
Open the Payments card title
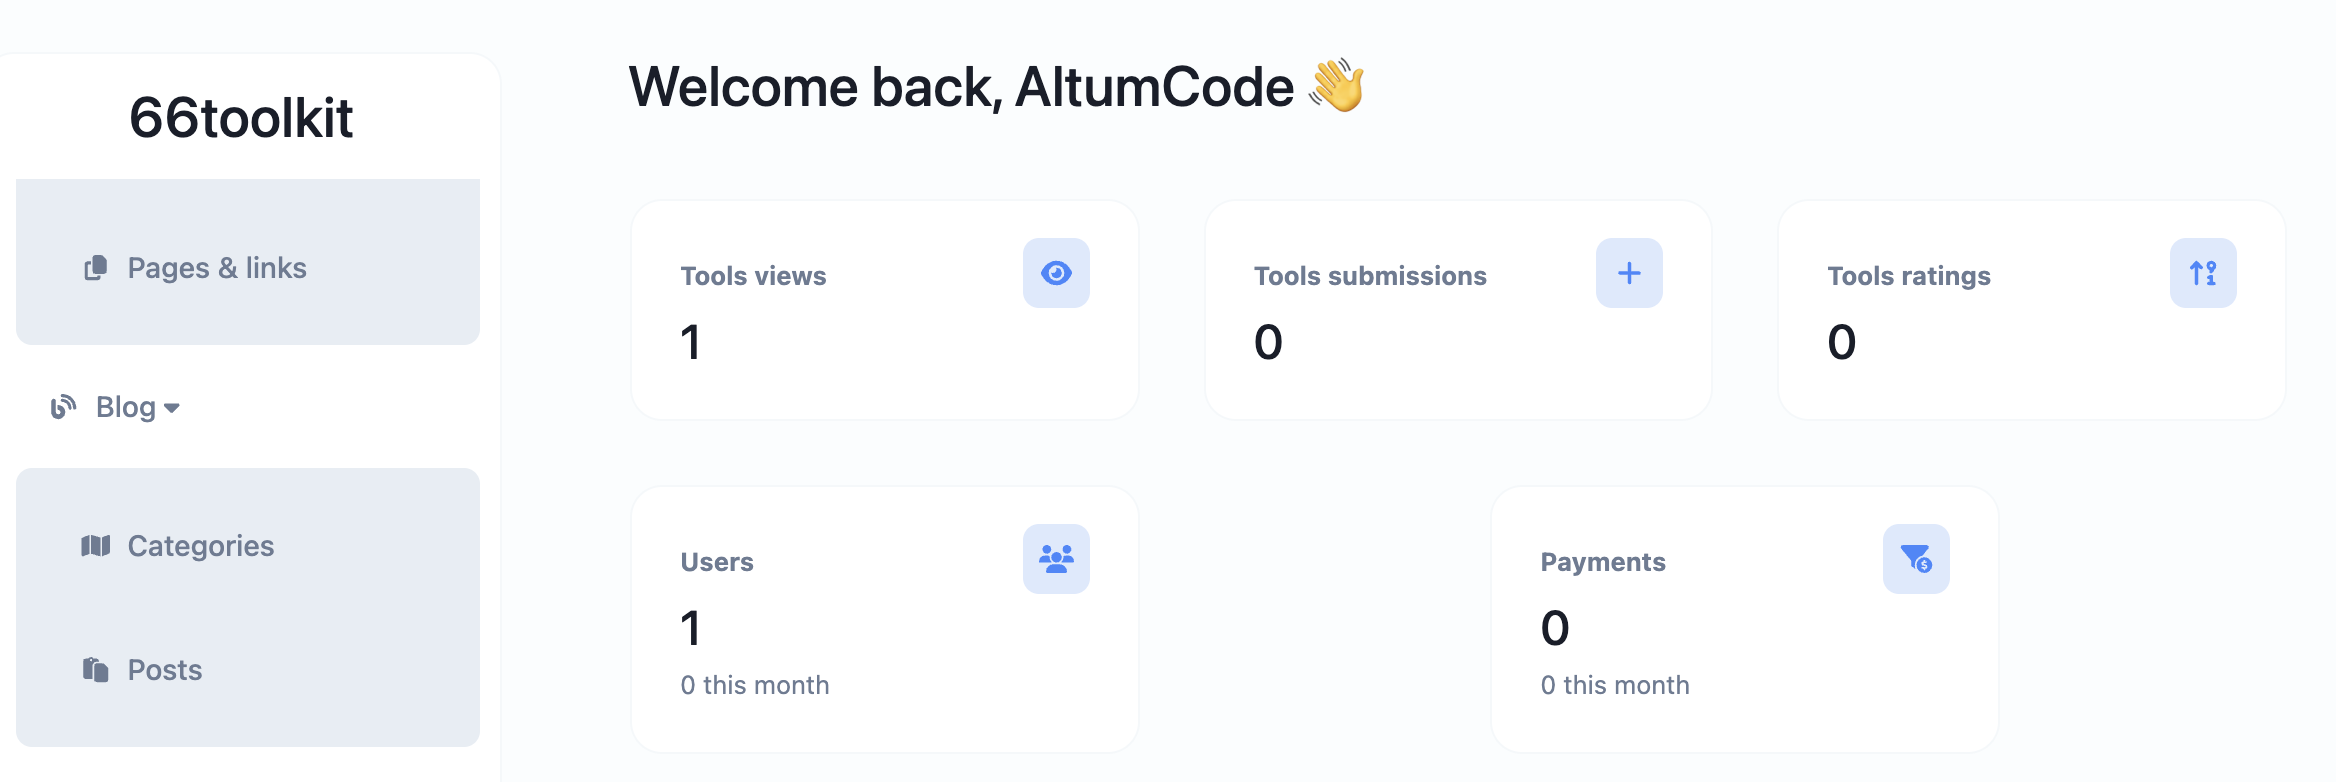1603,562
